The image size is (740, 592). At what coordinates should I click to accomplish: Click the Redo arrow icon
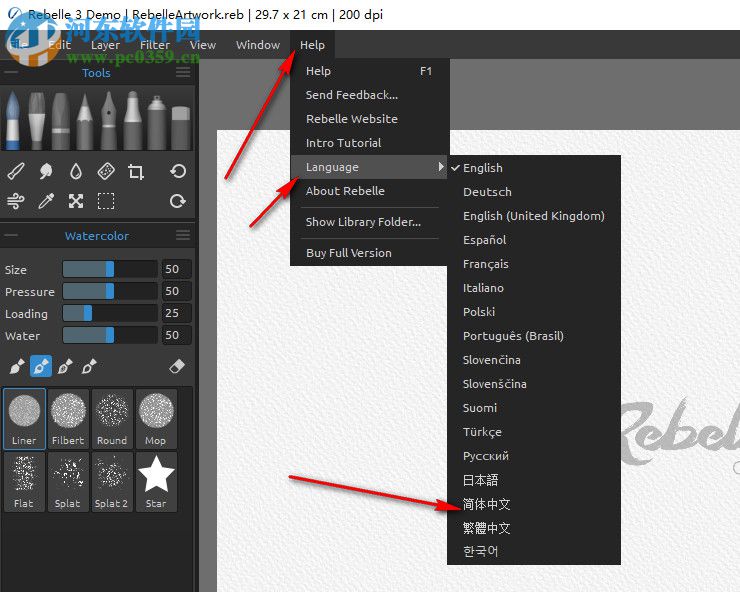[x=178, y=201]
